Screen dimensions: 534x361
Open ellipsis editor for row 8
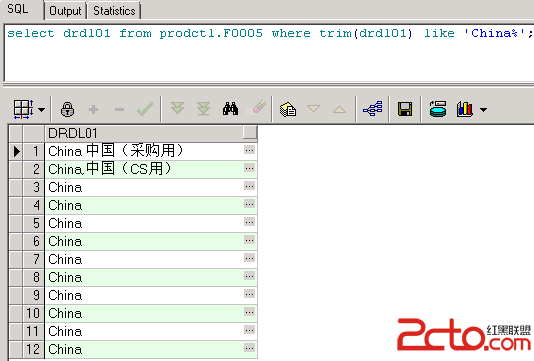point(249,276)
